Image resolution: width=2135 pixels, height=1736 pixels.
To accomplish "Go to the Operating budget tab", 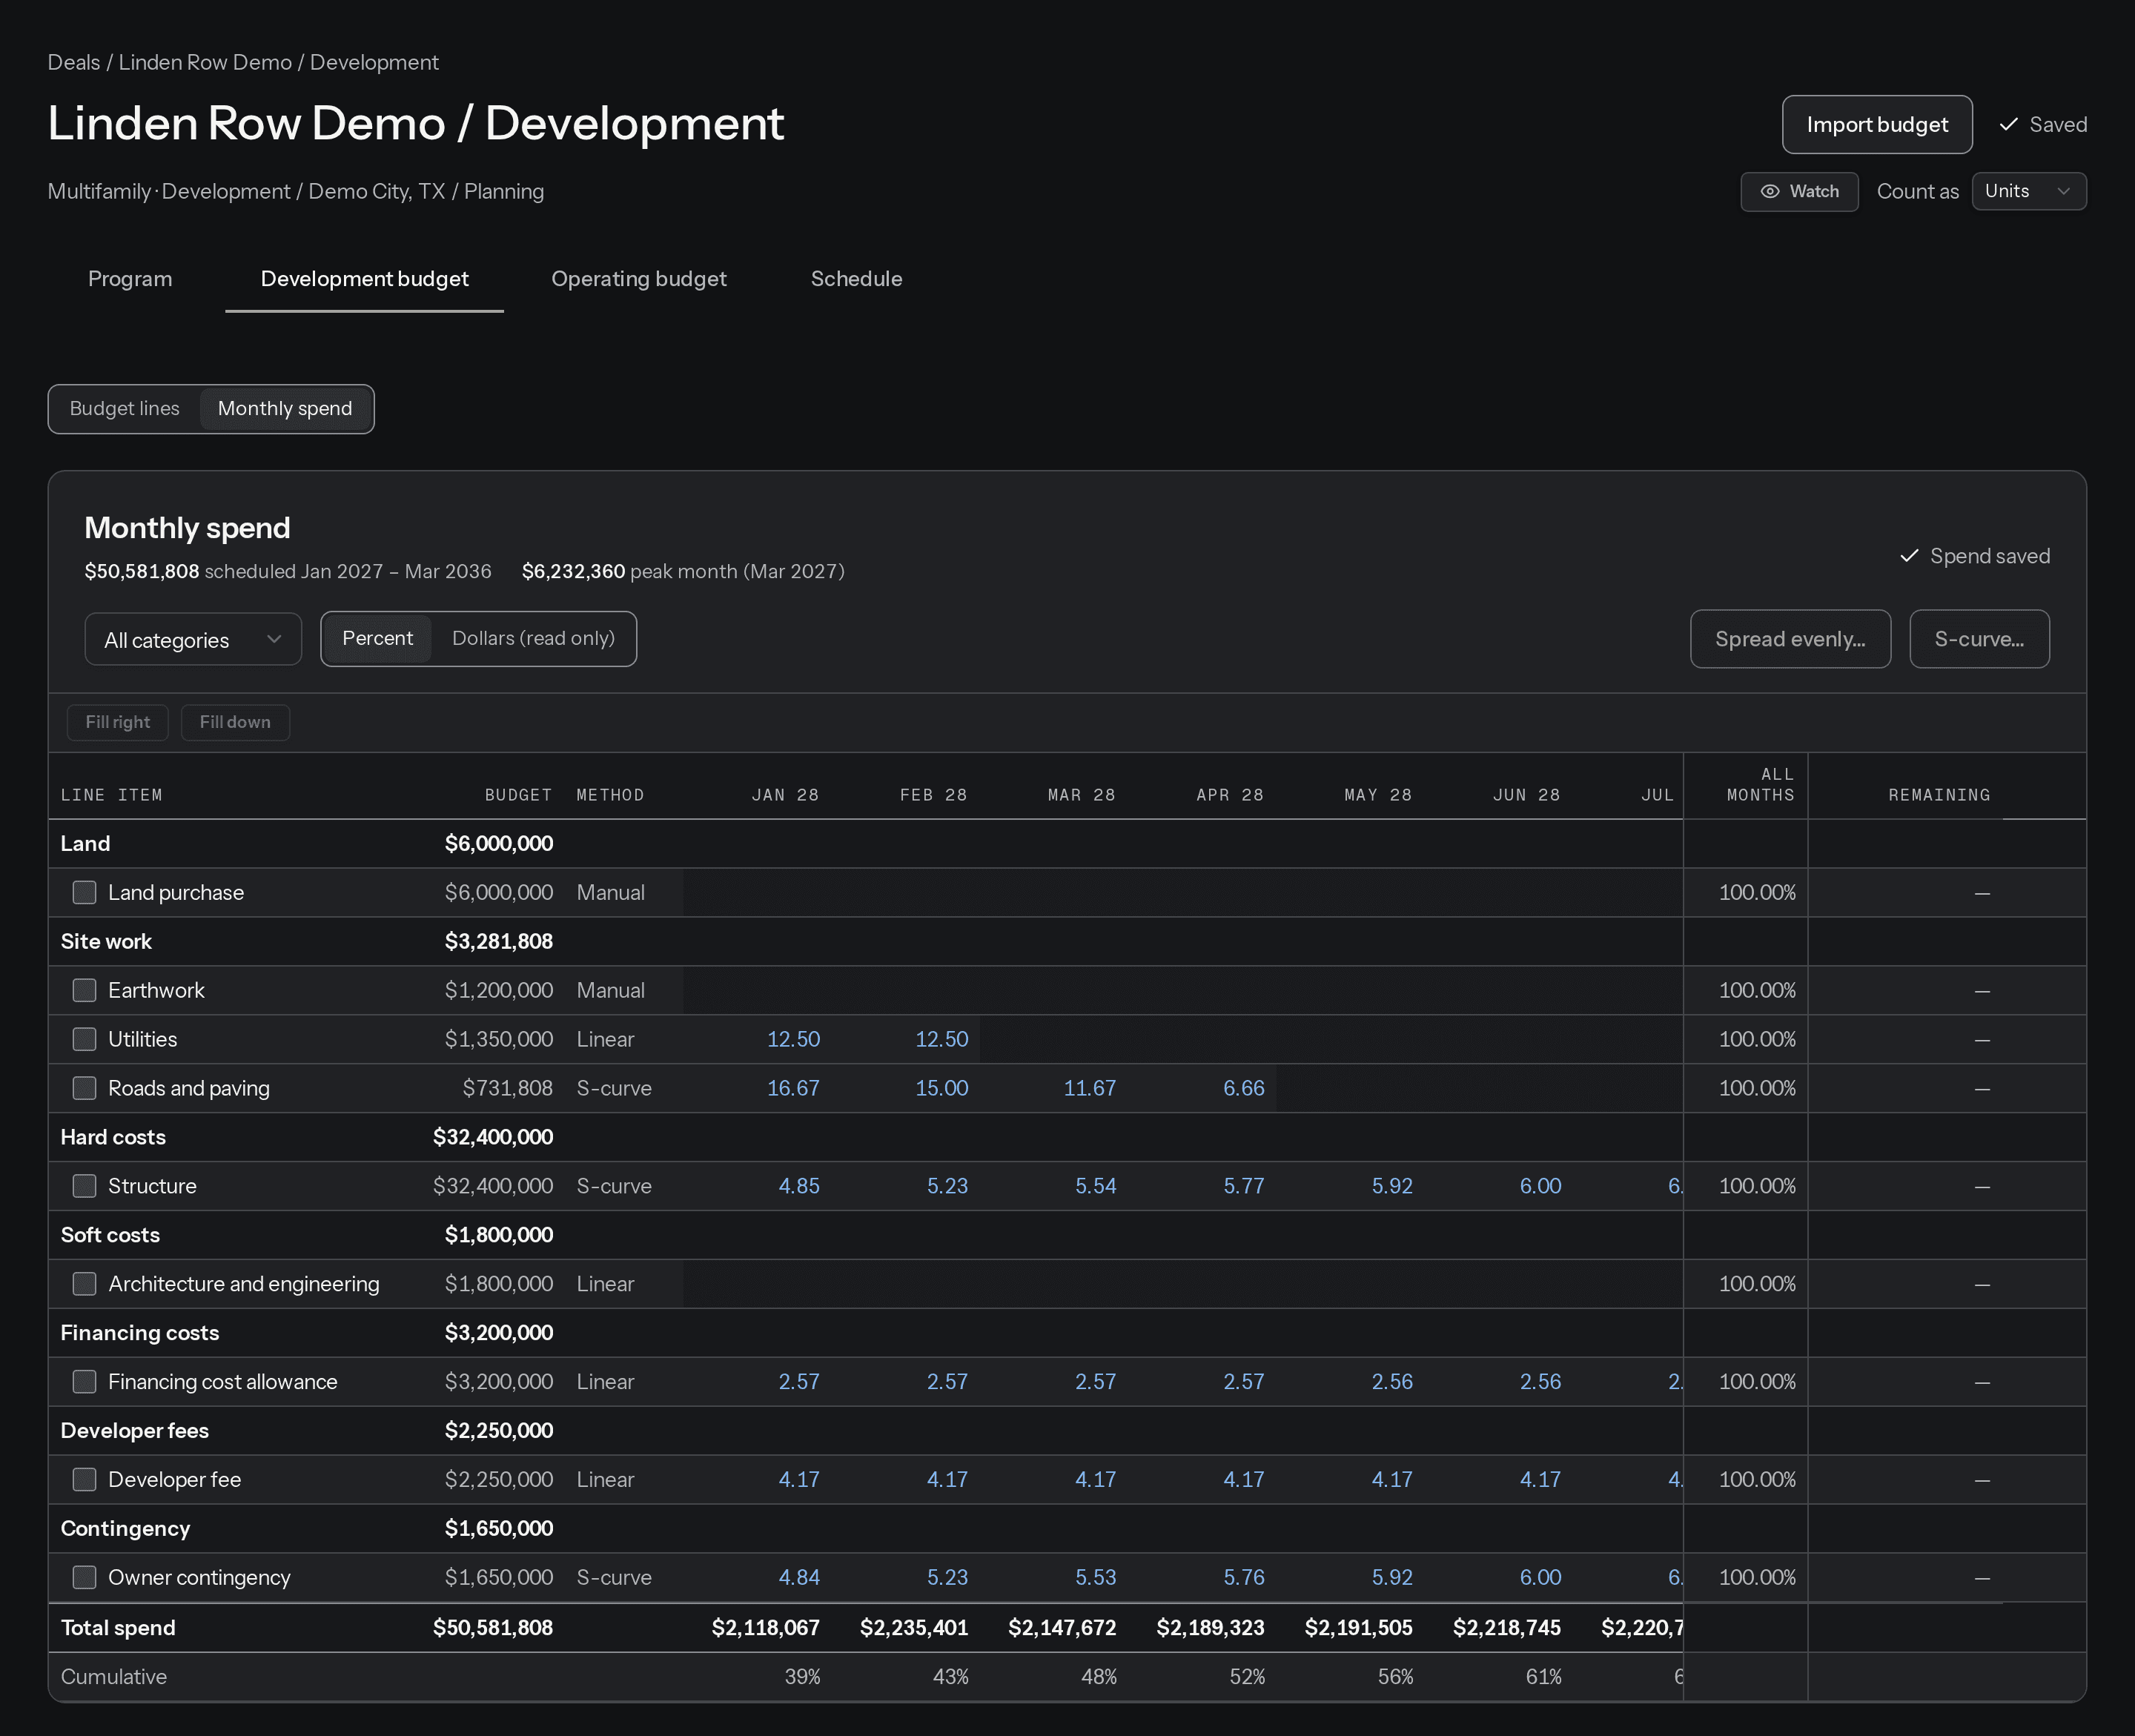I will click(639, 279).
